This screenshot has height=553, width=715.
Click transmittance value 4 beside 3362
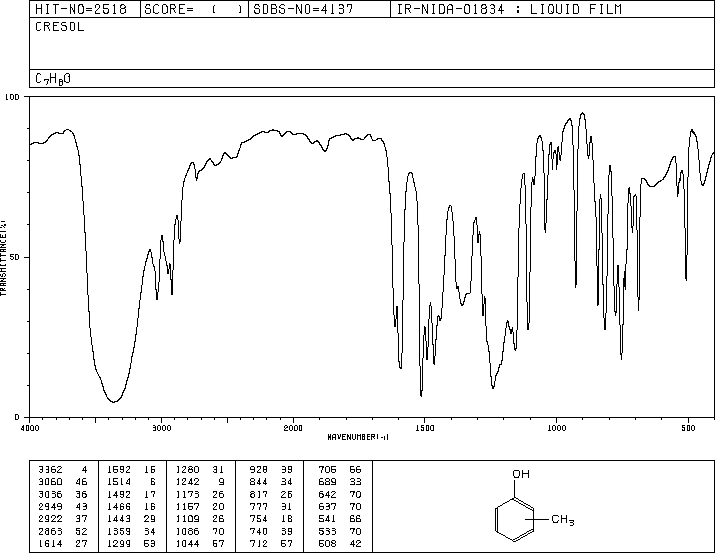pyautogui.click(x=84, y=469)
